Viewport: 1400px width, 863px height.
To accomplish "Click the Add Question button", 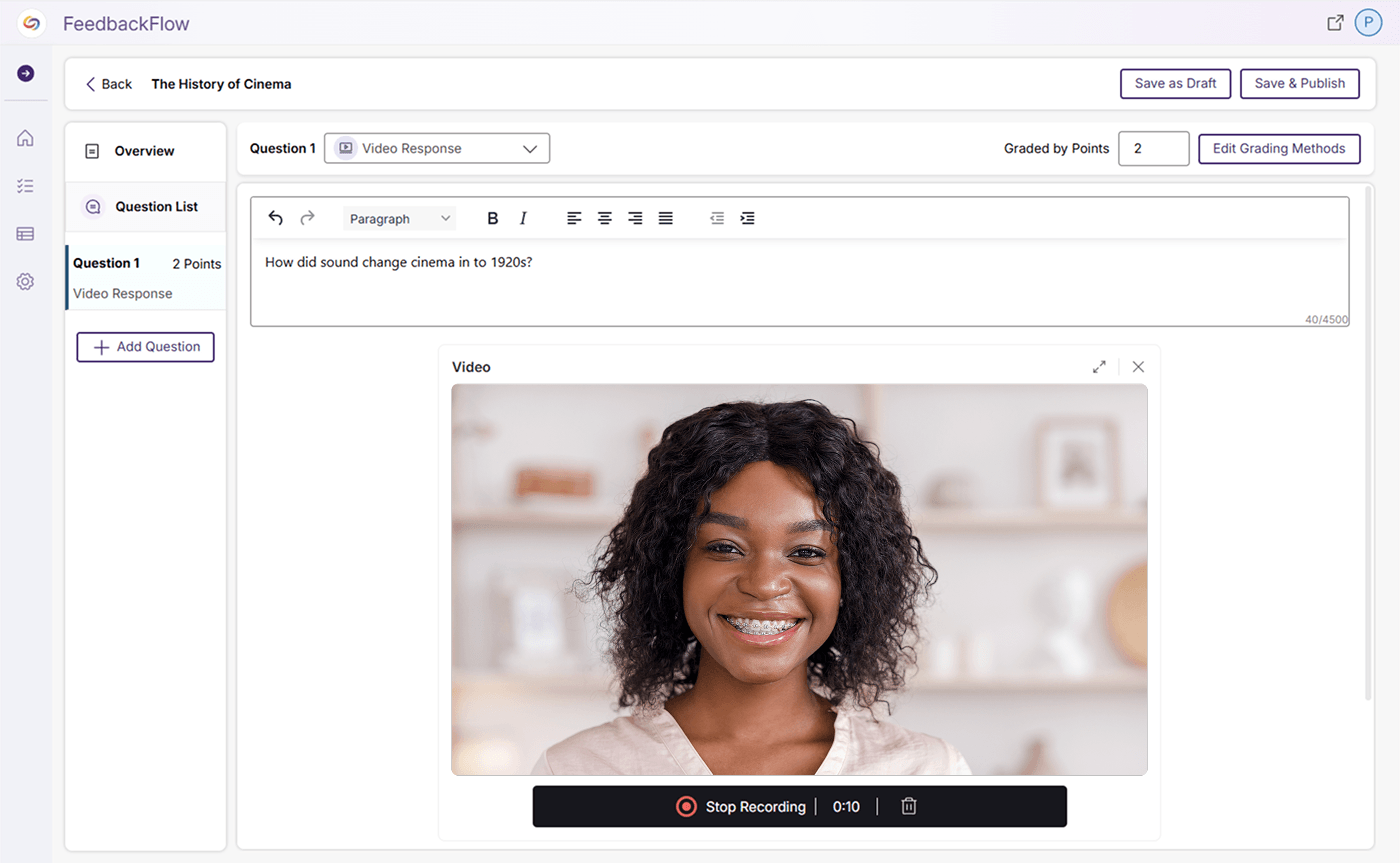I will (x=146, y=347).
